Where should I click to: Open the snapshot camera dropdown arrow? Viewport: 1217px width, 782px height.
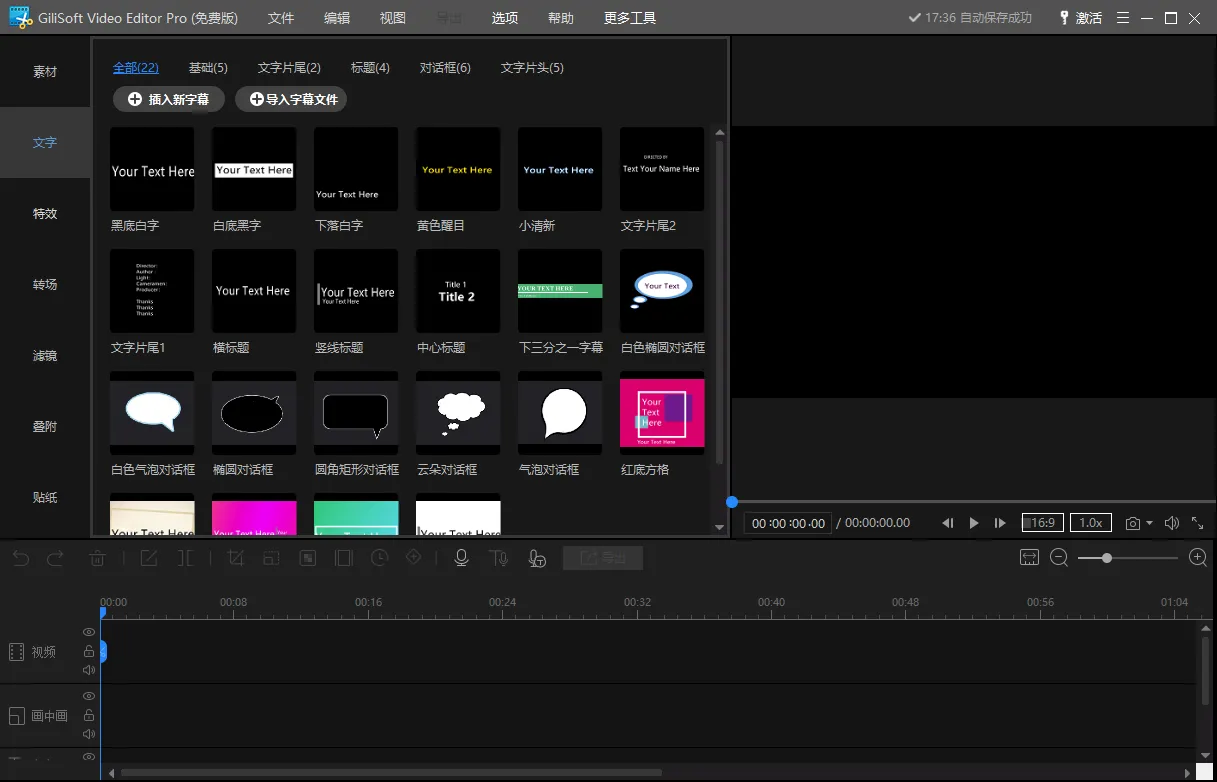[x=1149, y=523]
